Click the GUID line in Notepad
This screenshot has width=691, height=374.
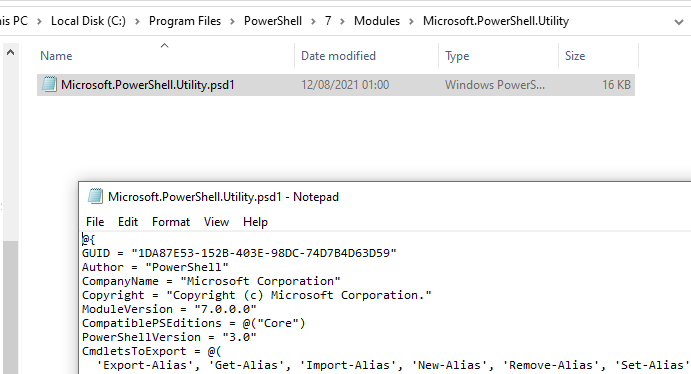pyautogui.click(x=239, y=253)
